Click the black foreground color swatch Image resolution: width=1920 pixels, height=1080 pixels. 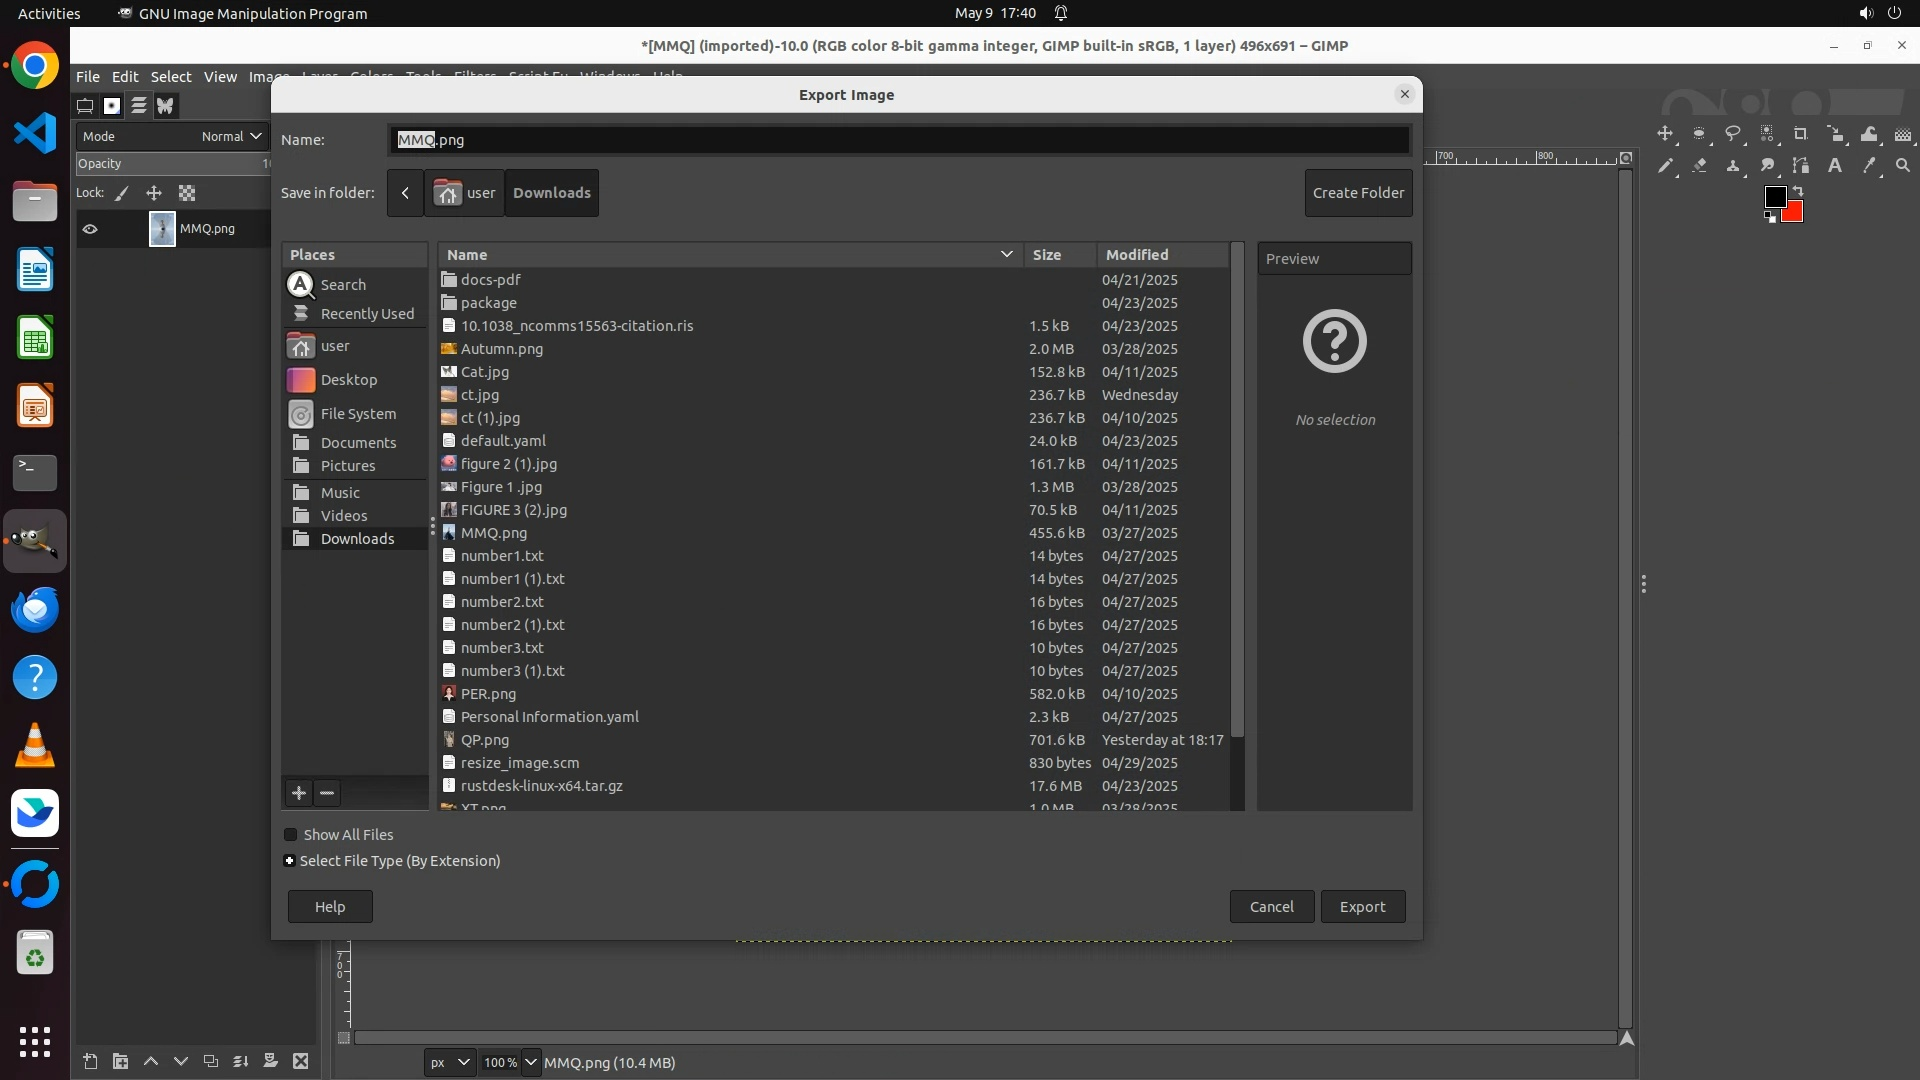(1774, 196)
